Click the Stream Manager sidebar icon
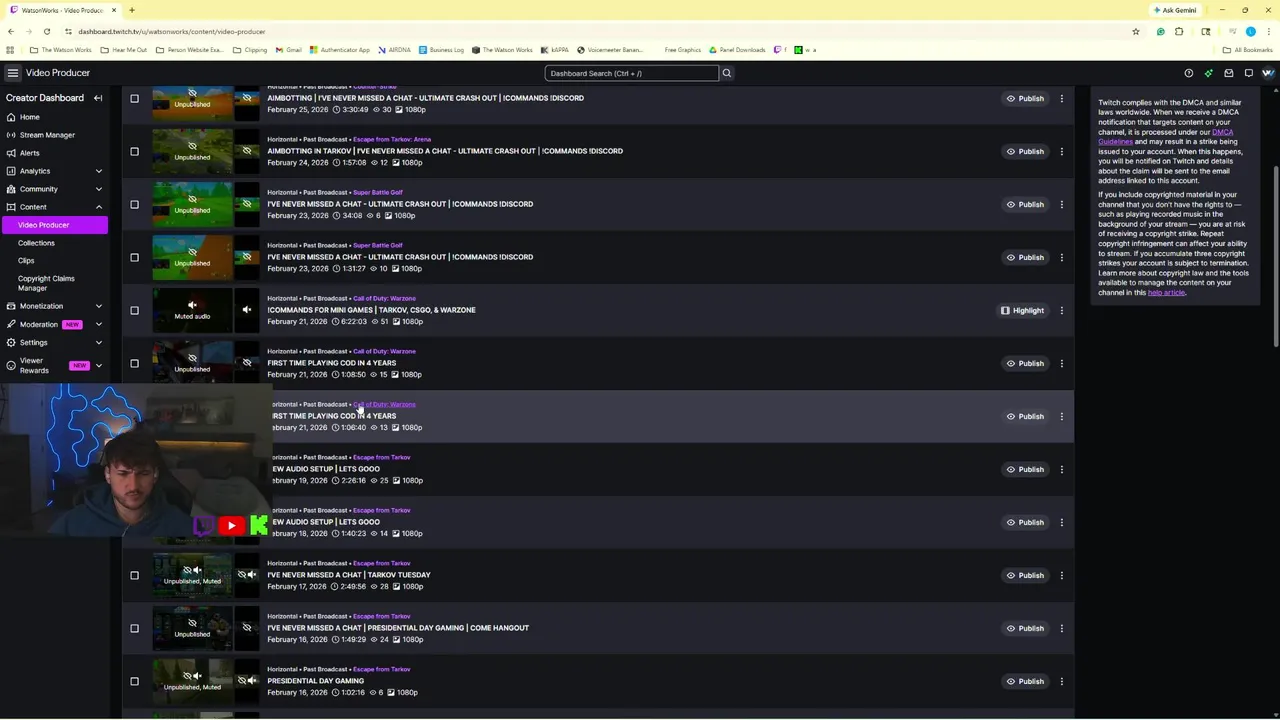This screenshot has width=1280, height=720. 11,135
